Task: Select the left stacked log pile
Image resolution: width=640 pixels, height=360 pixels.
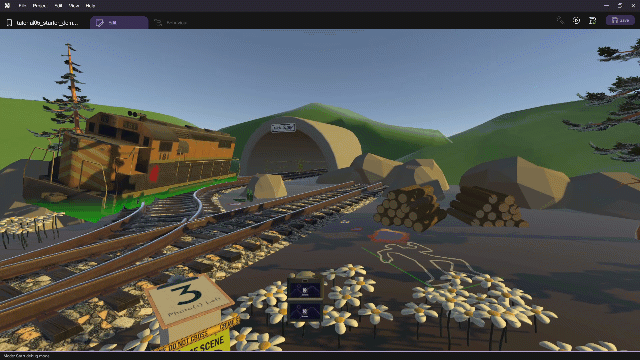Action: [x=410, y=209]
